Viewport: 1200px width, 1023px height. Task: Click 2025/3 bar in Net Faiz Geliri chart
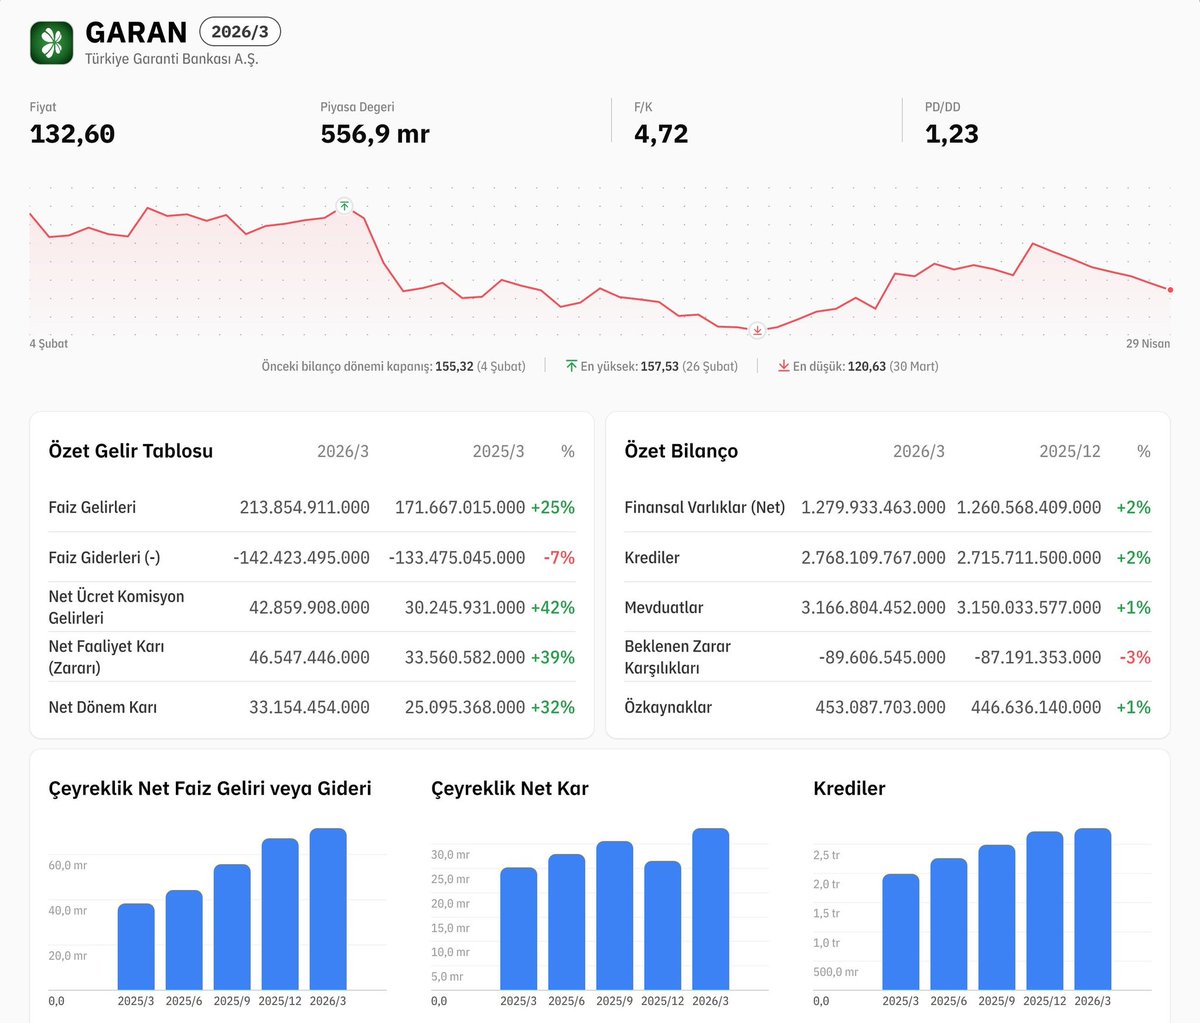136,947
